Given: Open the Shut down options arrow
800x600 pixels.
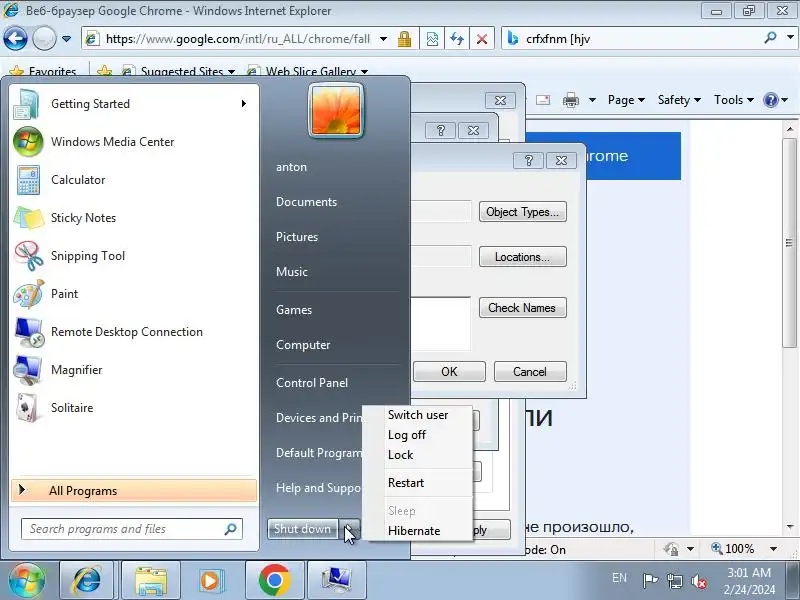Looking at the screenshot, I should coord(350,529).
